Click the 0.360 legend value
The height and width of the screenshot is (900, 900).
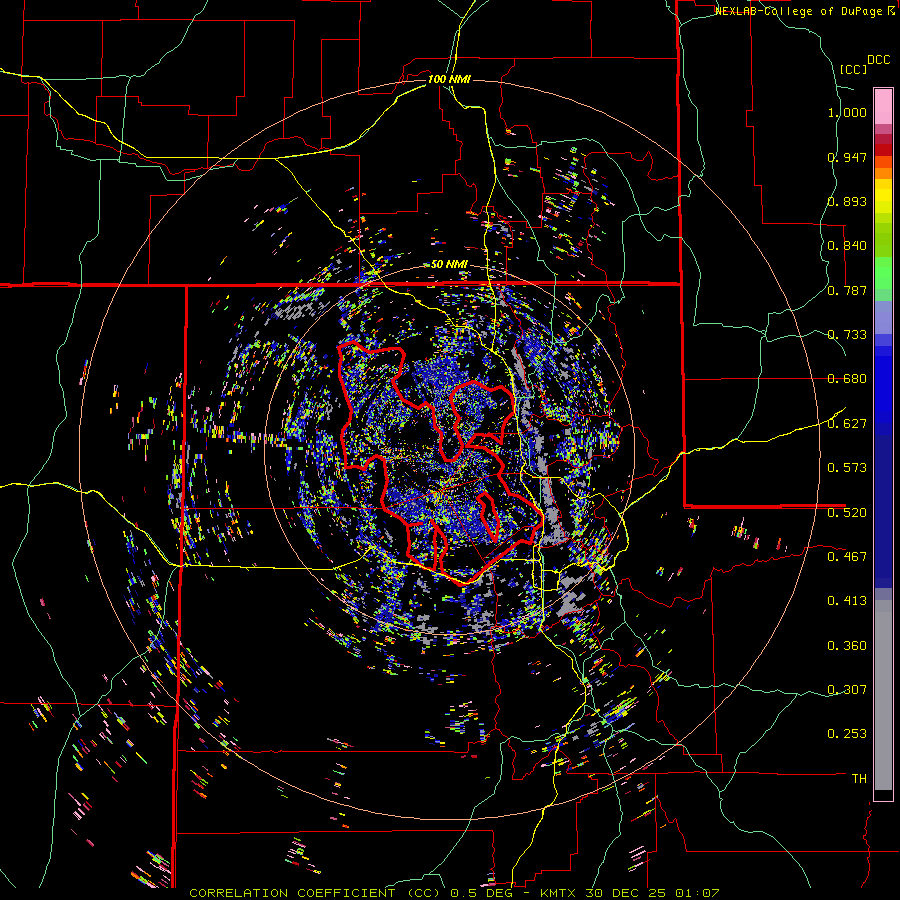coord(847,646)
